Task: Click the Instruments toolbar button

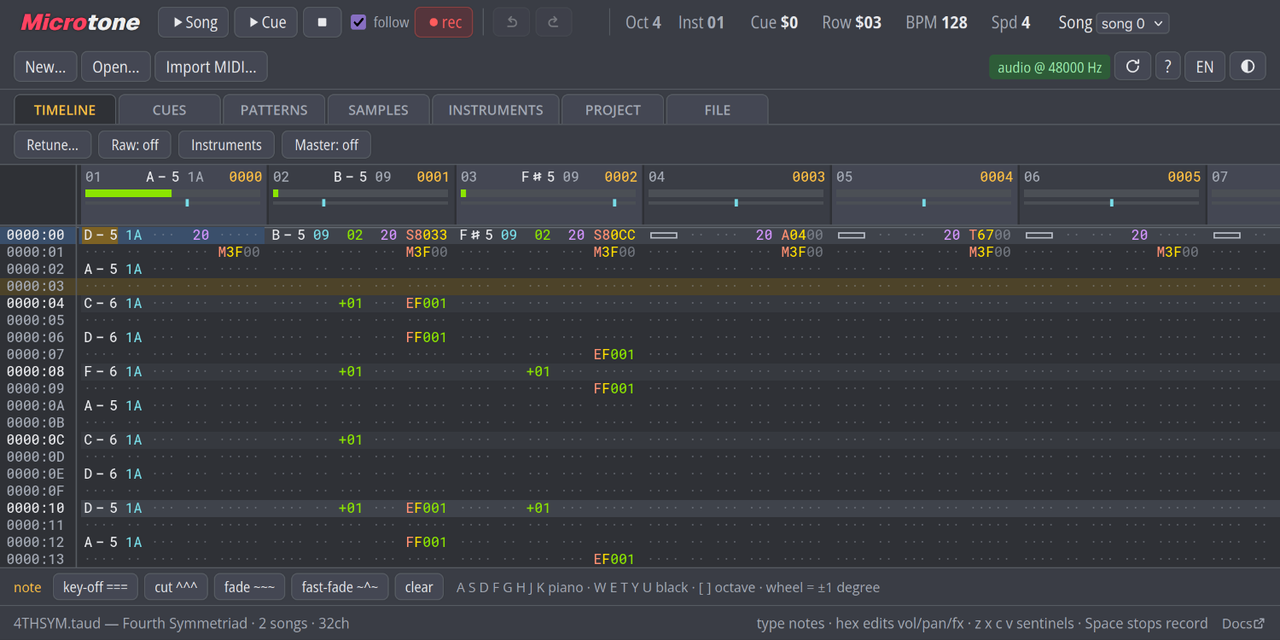Action: point(227,145)
